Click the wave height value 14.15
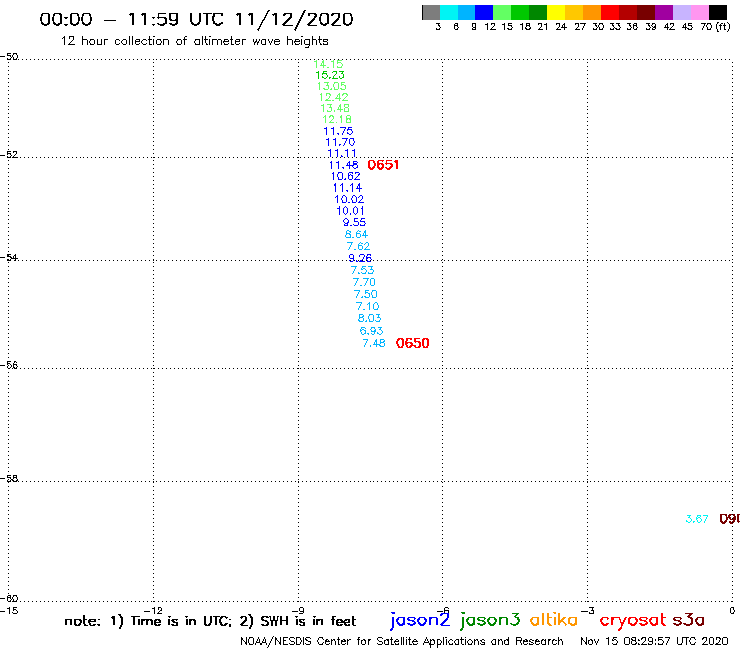Image resolution: width=740 pixels, height=650 pixels. (x=328, y=64)
